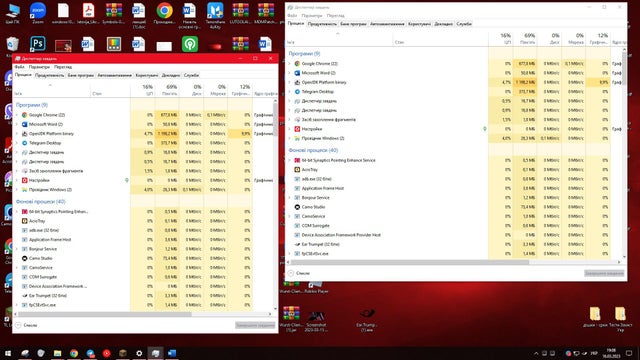Screen dimensions: 640x360
Task: Show hidden tray icons chevron
Action: pyautogui.click(x=536, y=353)
